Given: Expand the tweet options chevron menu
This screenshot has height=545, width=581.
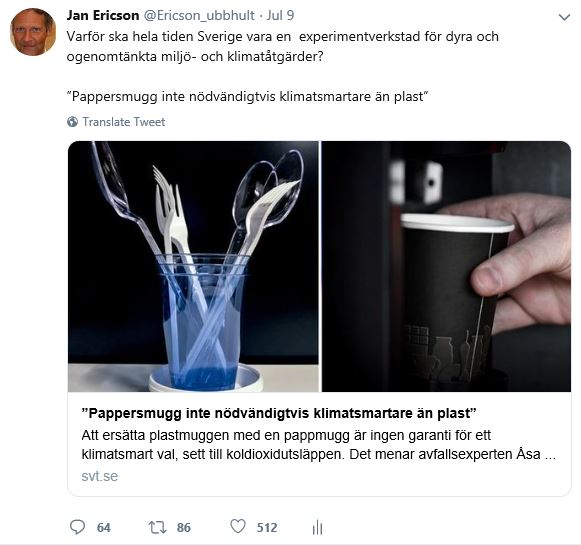Looking at the screenshot, I should 564,17.
